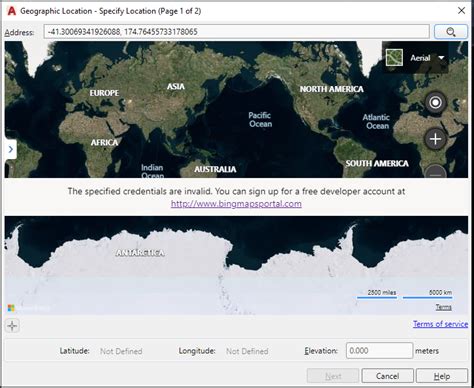Click the map Terms link
Image resolution: width=474 pixels, height=388 pixels.
(444, 307)
